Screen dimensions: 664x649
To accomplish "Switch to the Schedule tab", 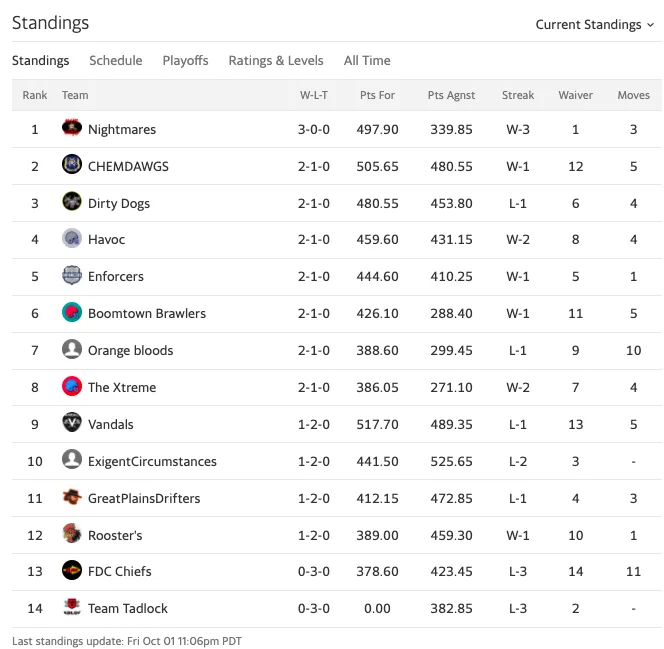I will pos(116,61).
